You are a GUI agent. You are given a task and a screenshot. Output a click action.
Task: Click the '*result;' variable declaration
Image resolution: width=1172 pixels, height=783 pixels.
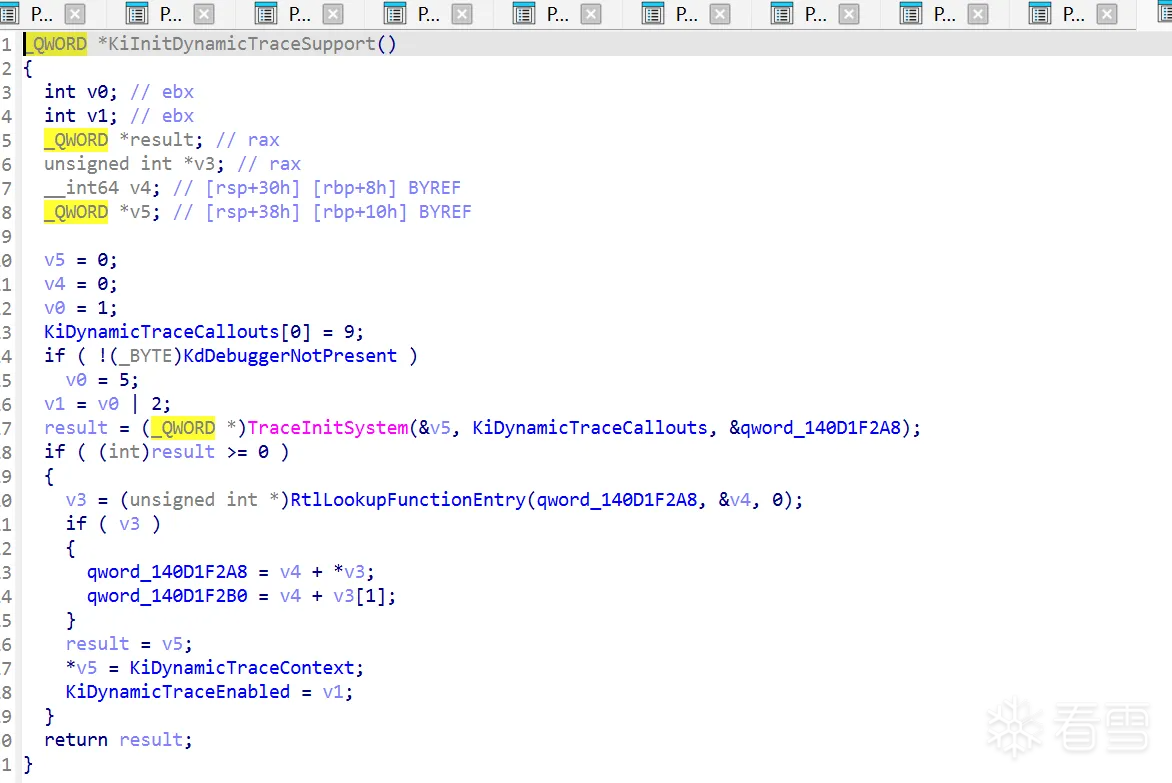point(161,140)
